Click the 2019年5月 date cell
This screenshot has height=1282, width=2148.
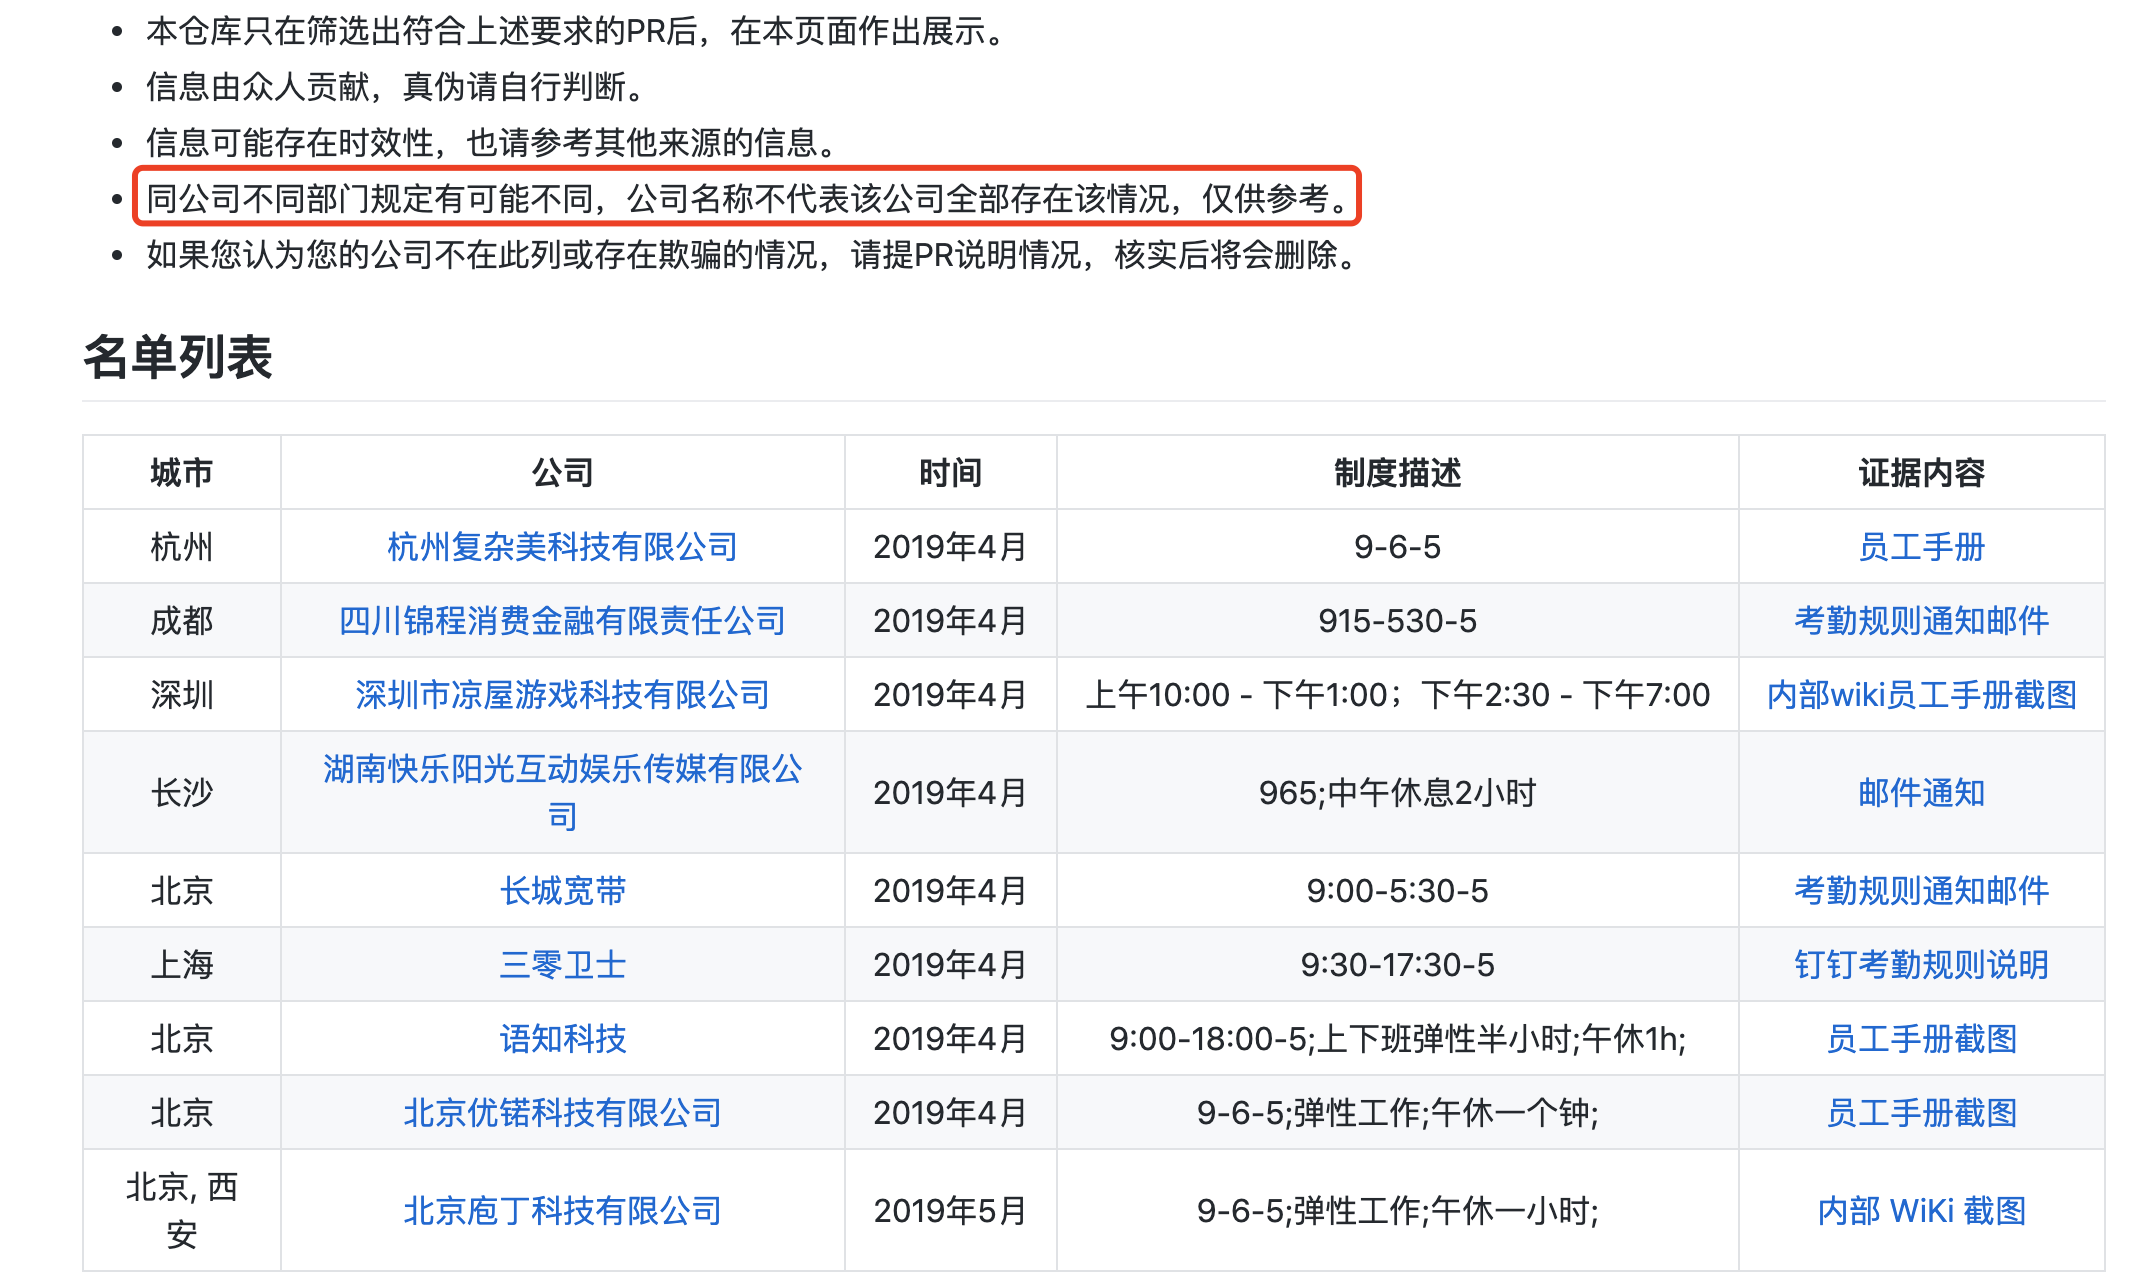pos(950,1211)
